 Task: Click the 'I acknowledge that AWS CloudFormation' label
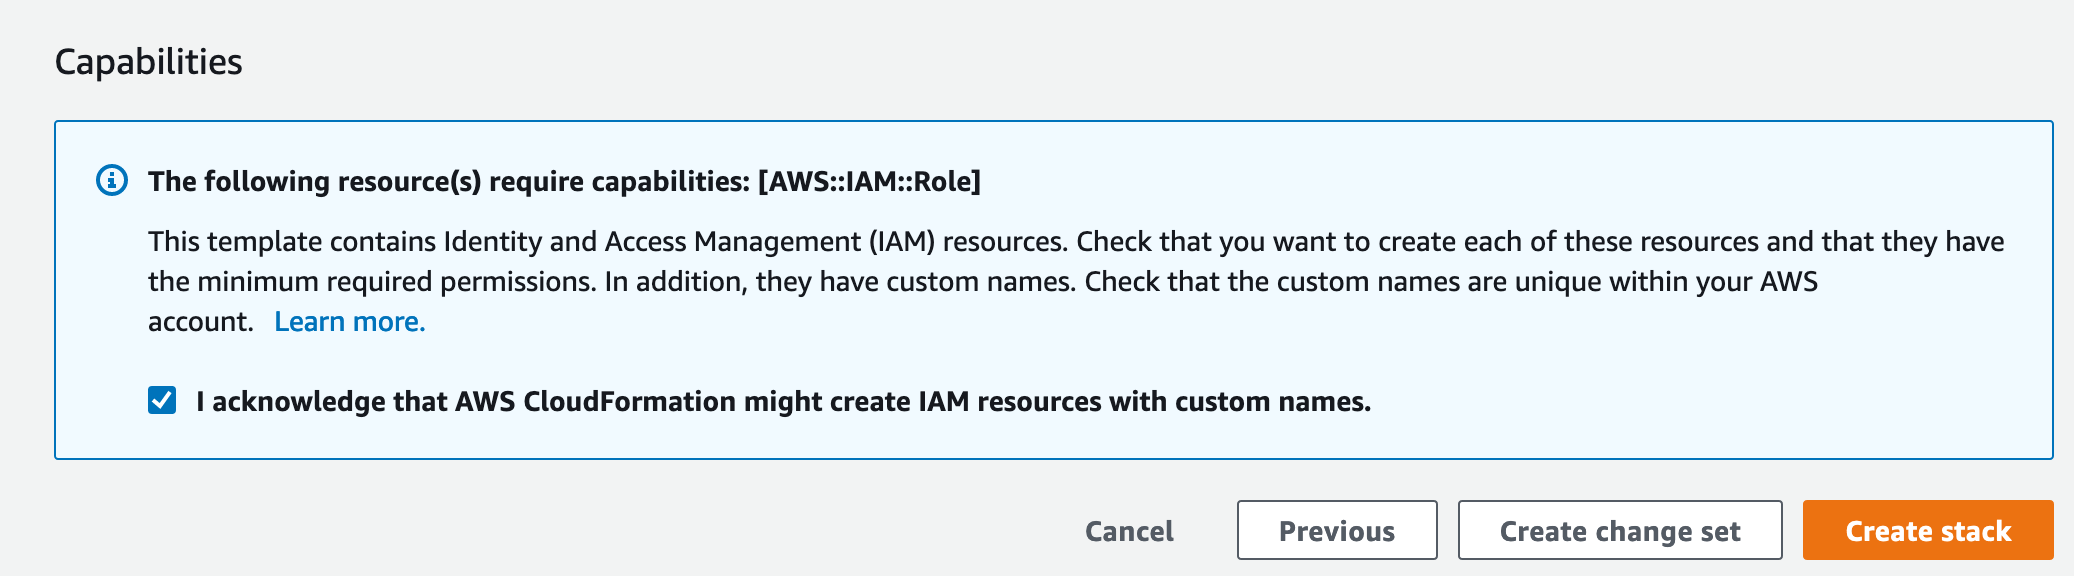pyautogui.click(x=784, y=401)
